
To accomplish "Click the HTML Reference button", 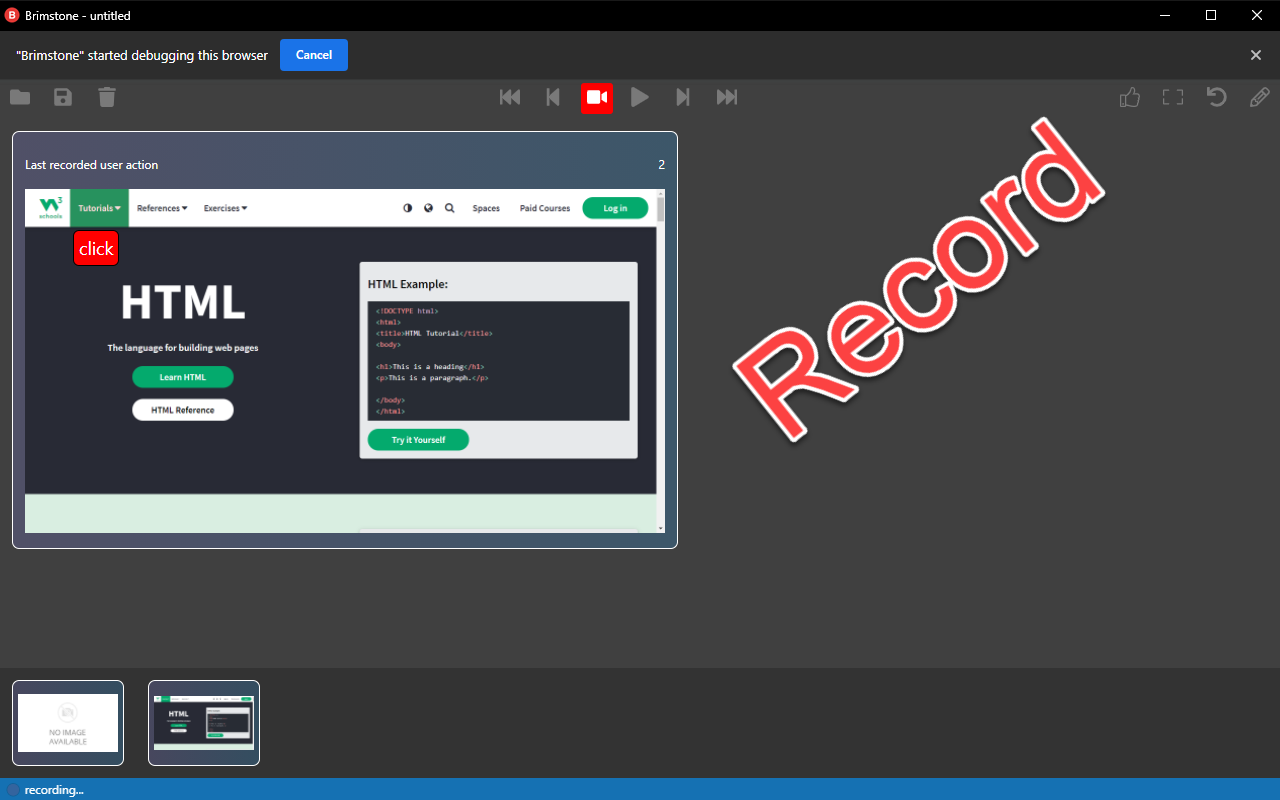I will (182, 410).
